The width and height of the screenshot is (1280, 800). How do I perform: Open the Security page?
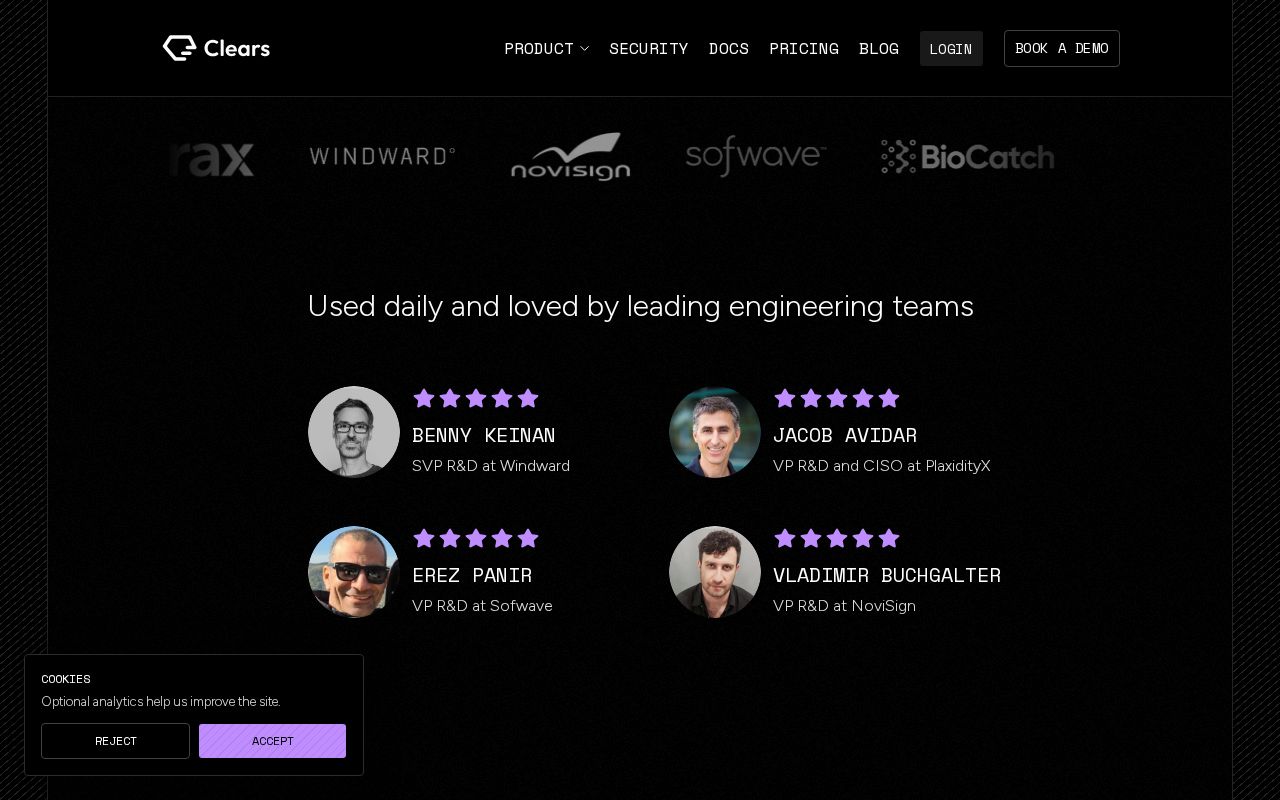[x=648, y=48]
